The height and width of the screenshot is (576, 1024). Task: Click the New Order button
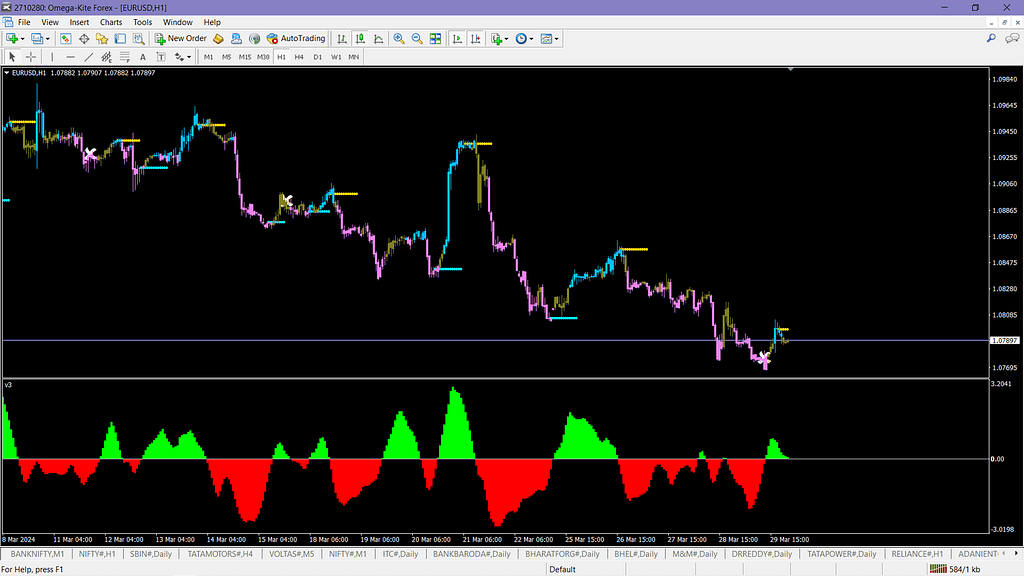181,39
